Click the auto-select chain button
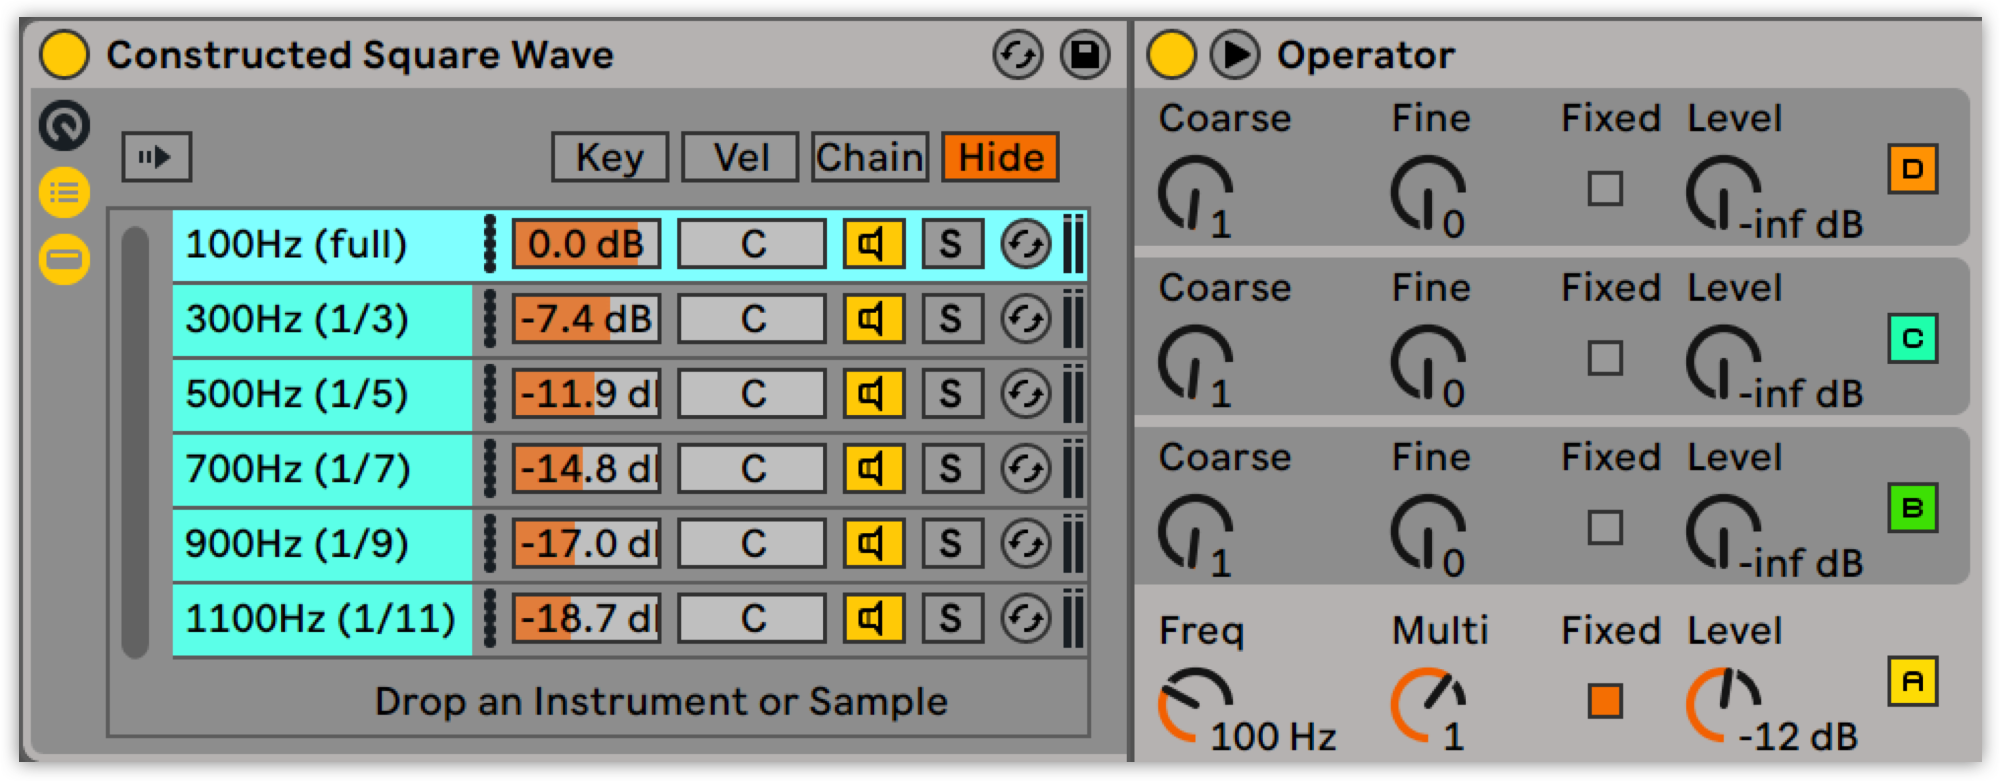 click(x=157, y=157)
